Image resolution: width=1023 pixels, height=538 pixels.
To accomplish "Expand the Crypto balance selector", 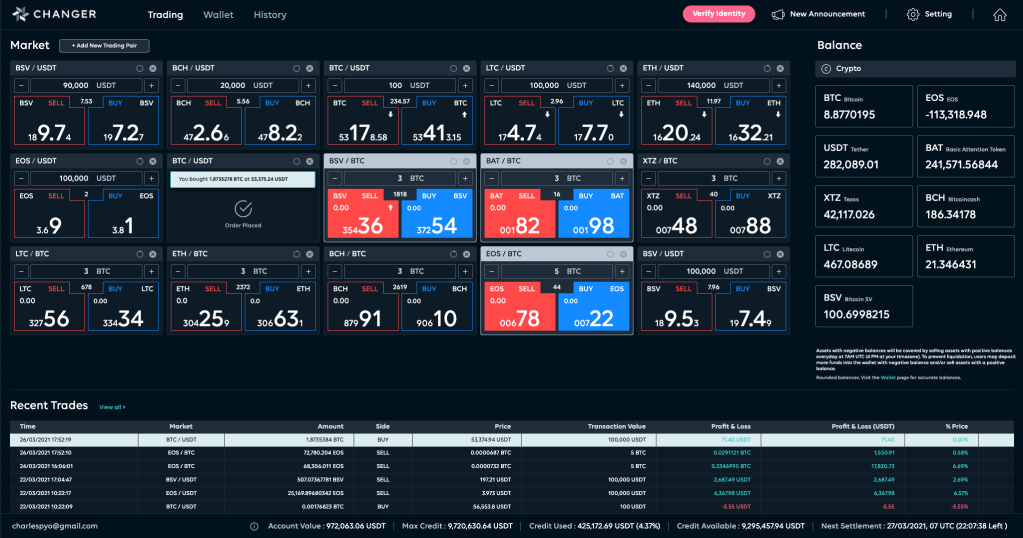I will (826, 69).
